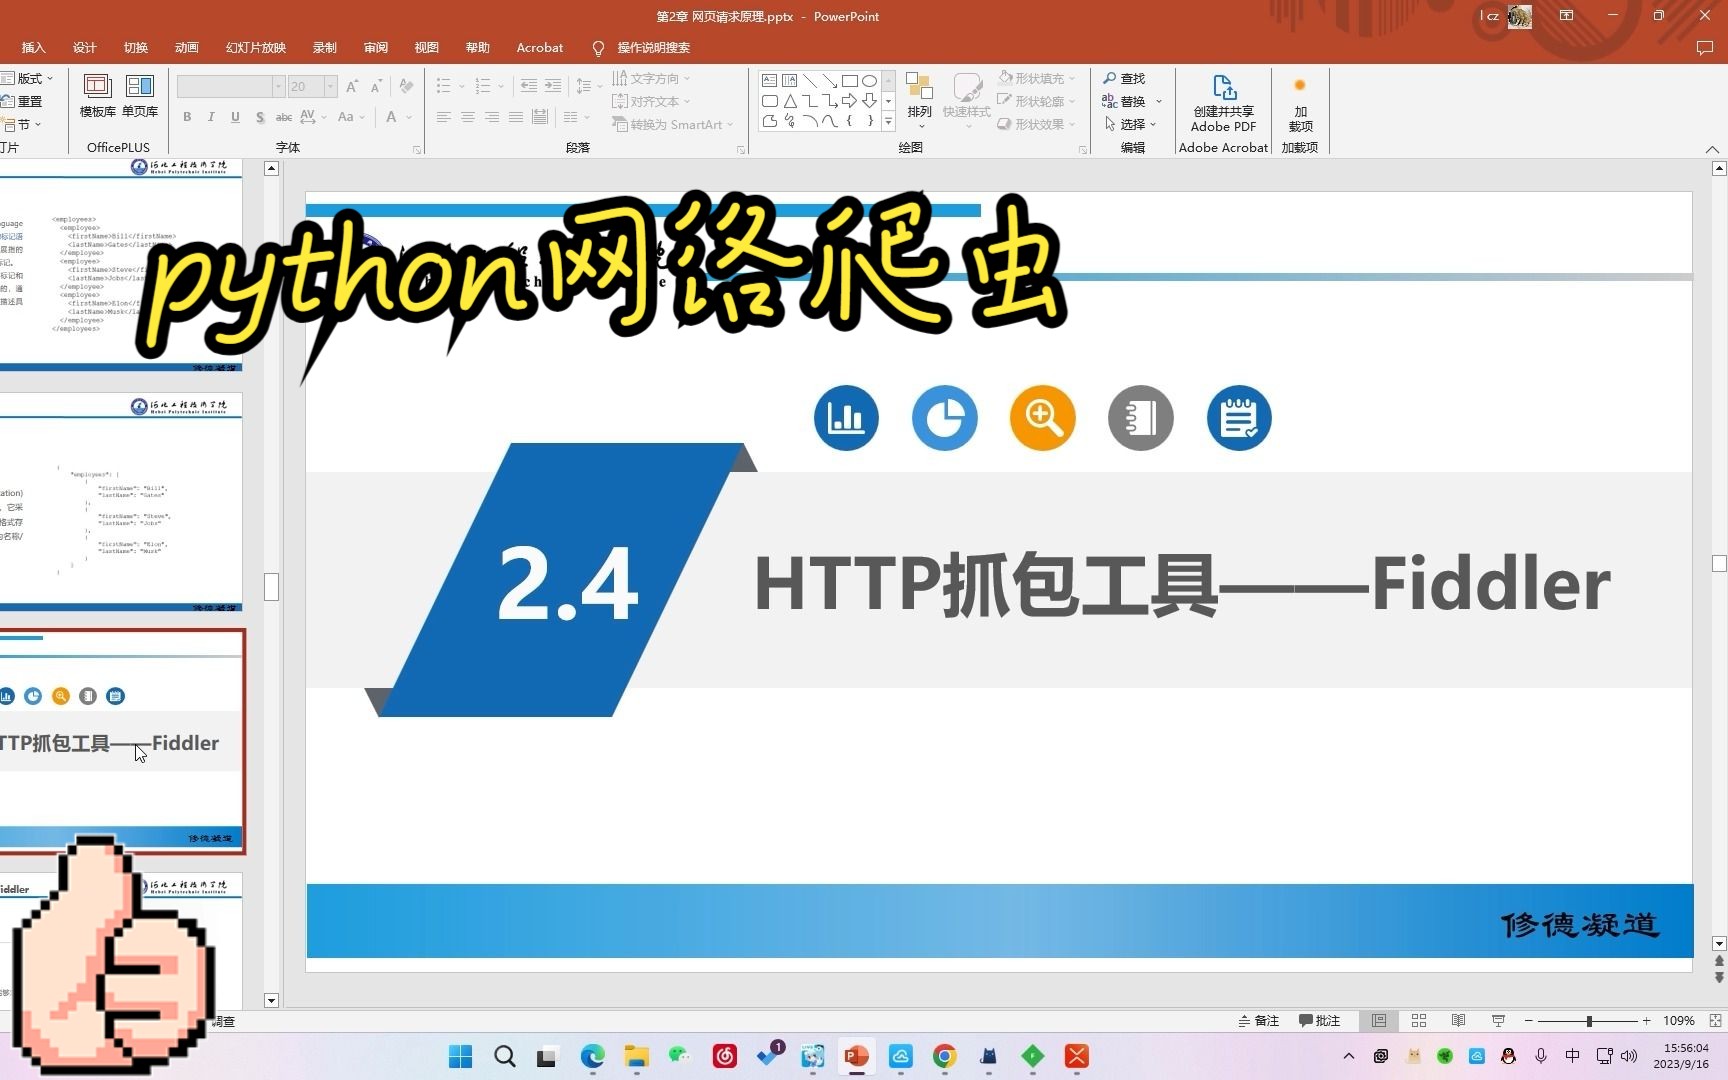
Task: Switch to slide sorter view icon
Action: point(1419,1021)
